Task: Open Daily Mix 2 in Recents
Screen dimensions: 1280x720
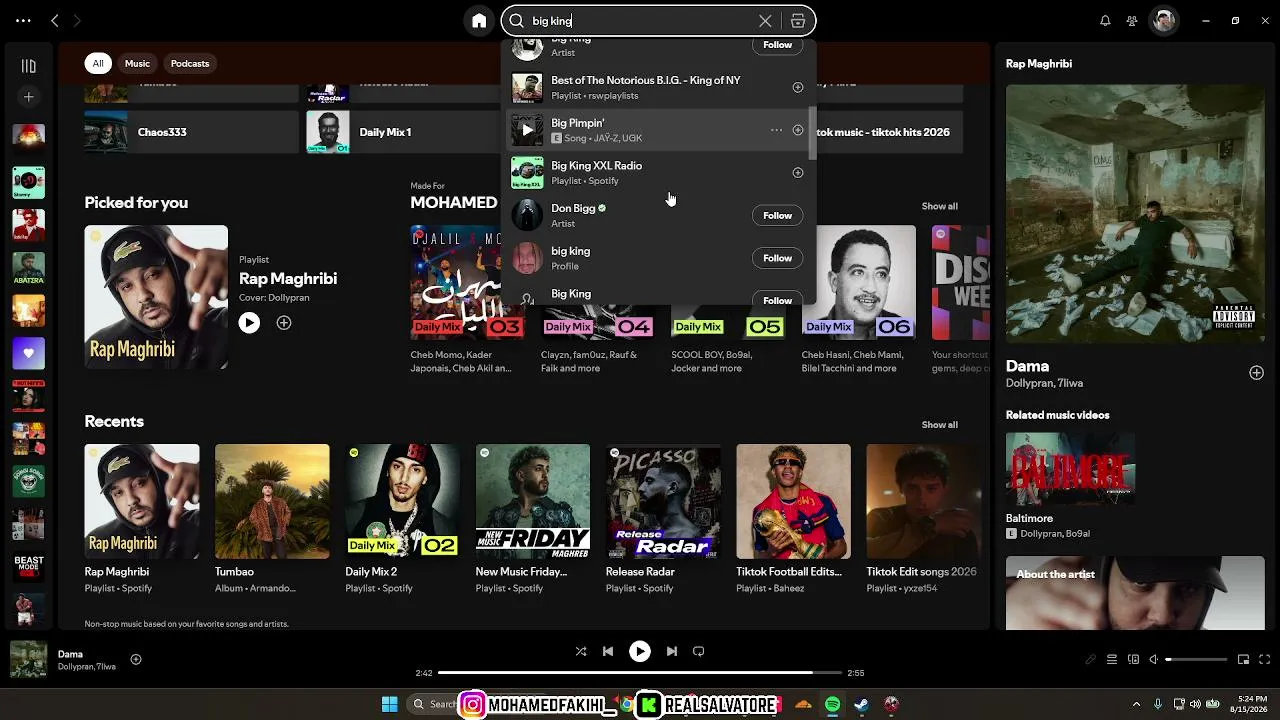Action: coord(402,502)
